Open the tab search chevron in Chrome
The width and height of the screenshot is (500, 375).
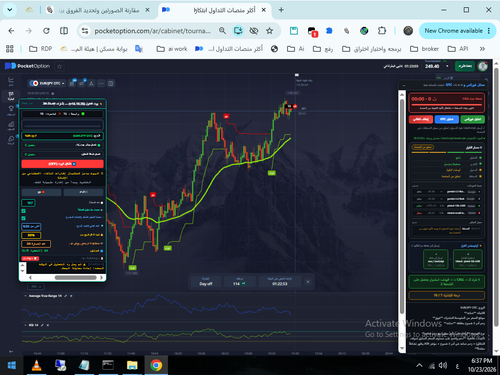click(10, 10)
